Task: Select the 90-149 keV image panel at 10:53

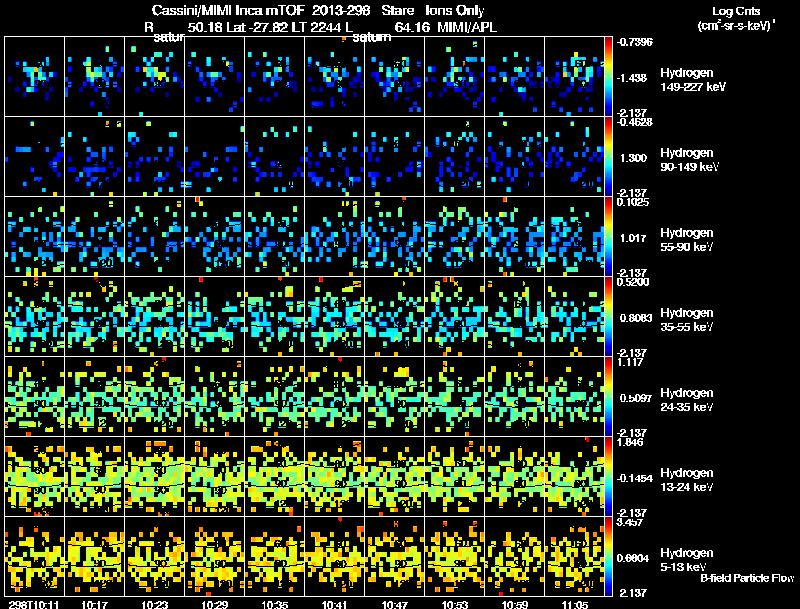Action: point(455,156)
